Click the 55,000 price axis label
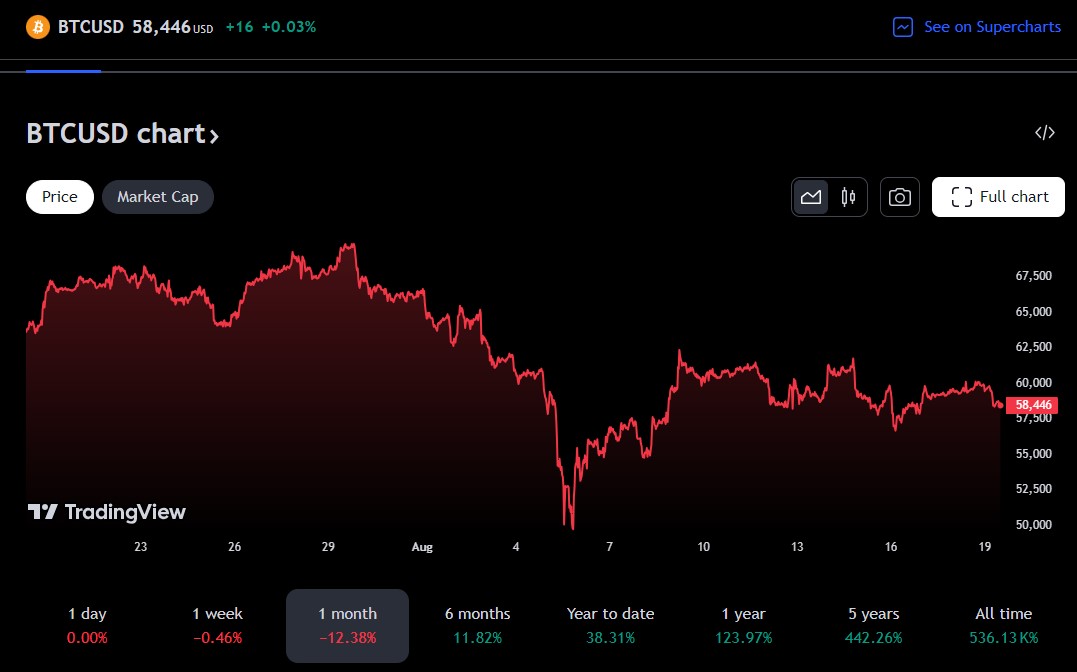Screen dimensions: 1077x672 pyautogui.click(x=1034, y=453)
